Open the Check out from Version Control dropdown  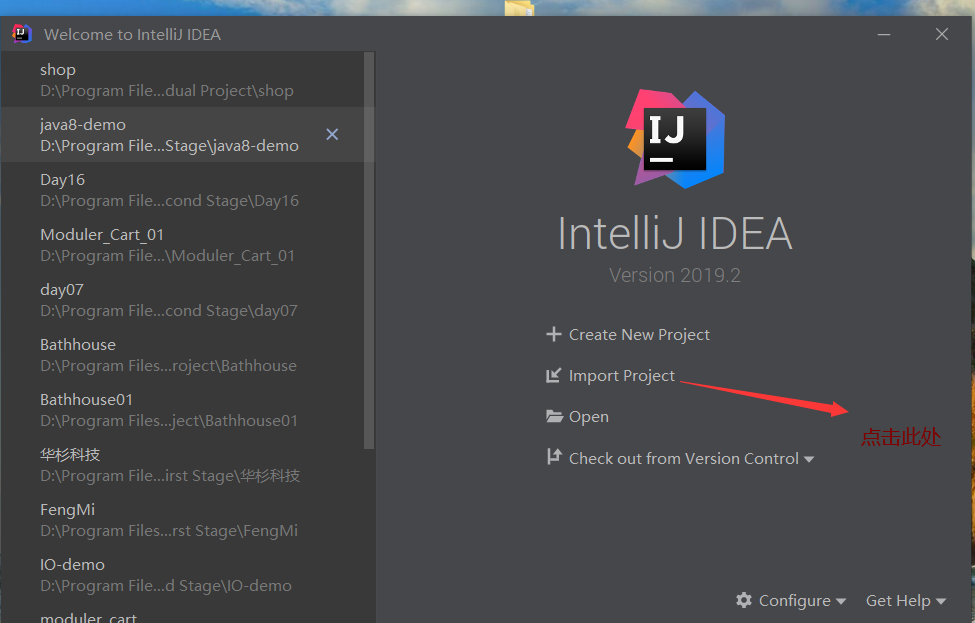click(810, 458)
